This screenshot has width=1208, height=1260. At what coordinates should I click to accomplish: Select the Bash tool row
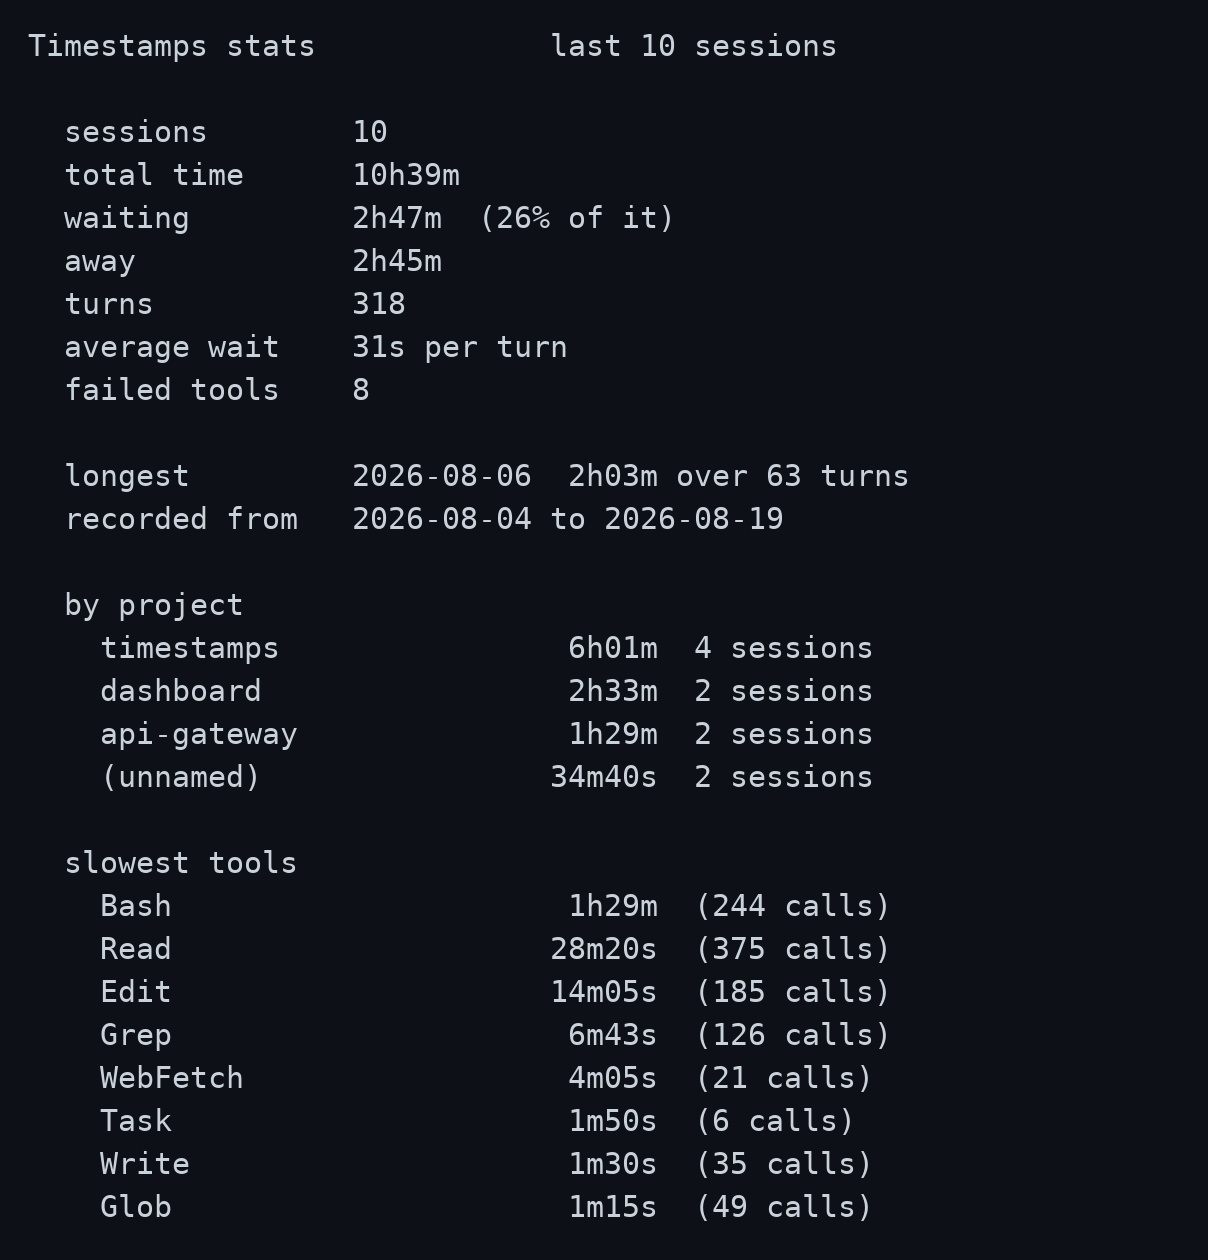[x=496, y=907]
